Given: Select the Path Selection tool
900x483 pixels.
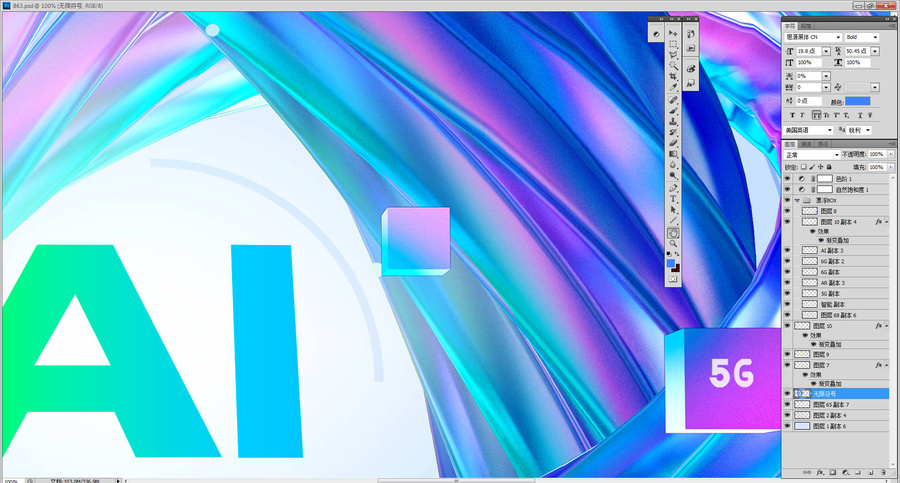Looking at the screenshot, I should click(x=673, y=210).
